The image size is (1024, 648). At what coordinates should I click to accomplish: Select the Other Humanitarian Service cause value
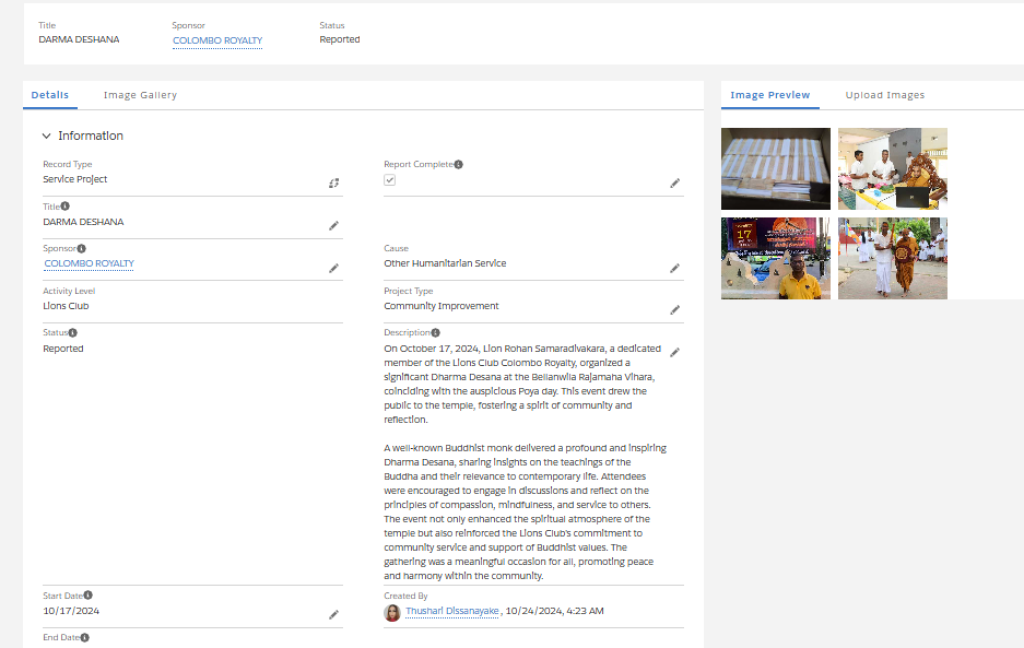(445, 263)
